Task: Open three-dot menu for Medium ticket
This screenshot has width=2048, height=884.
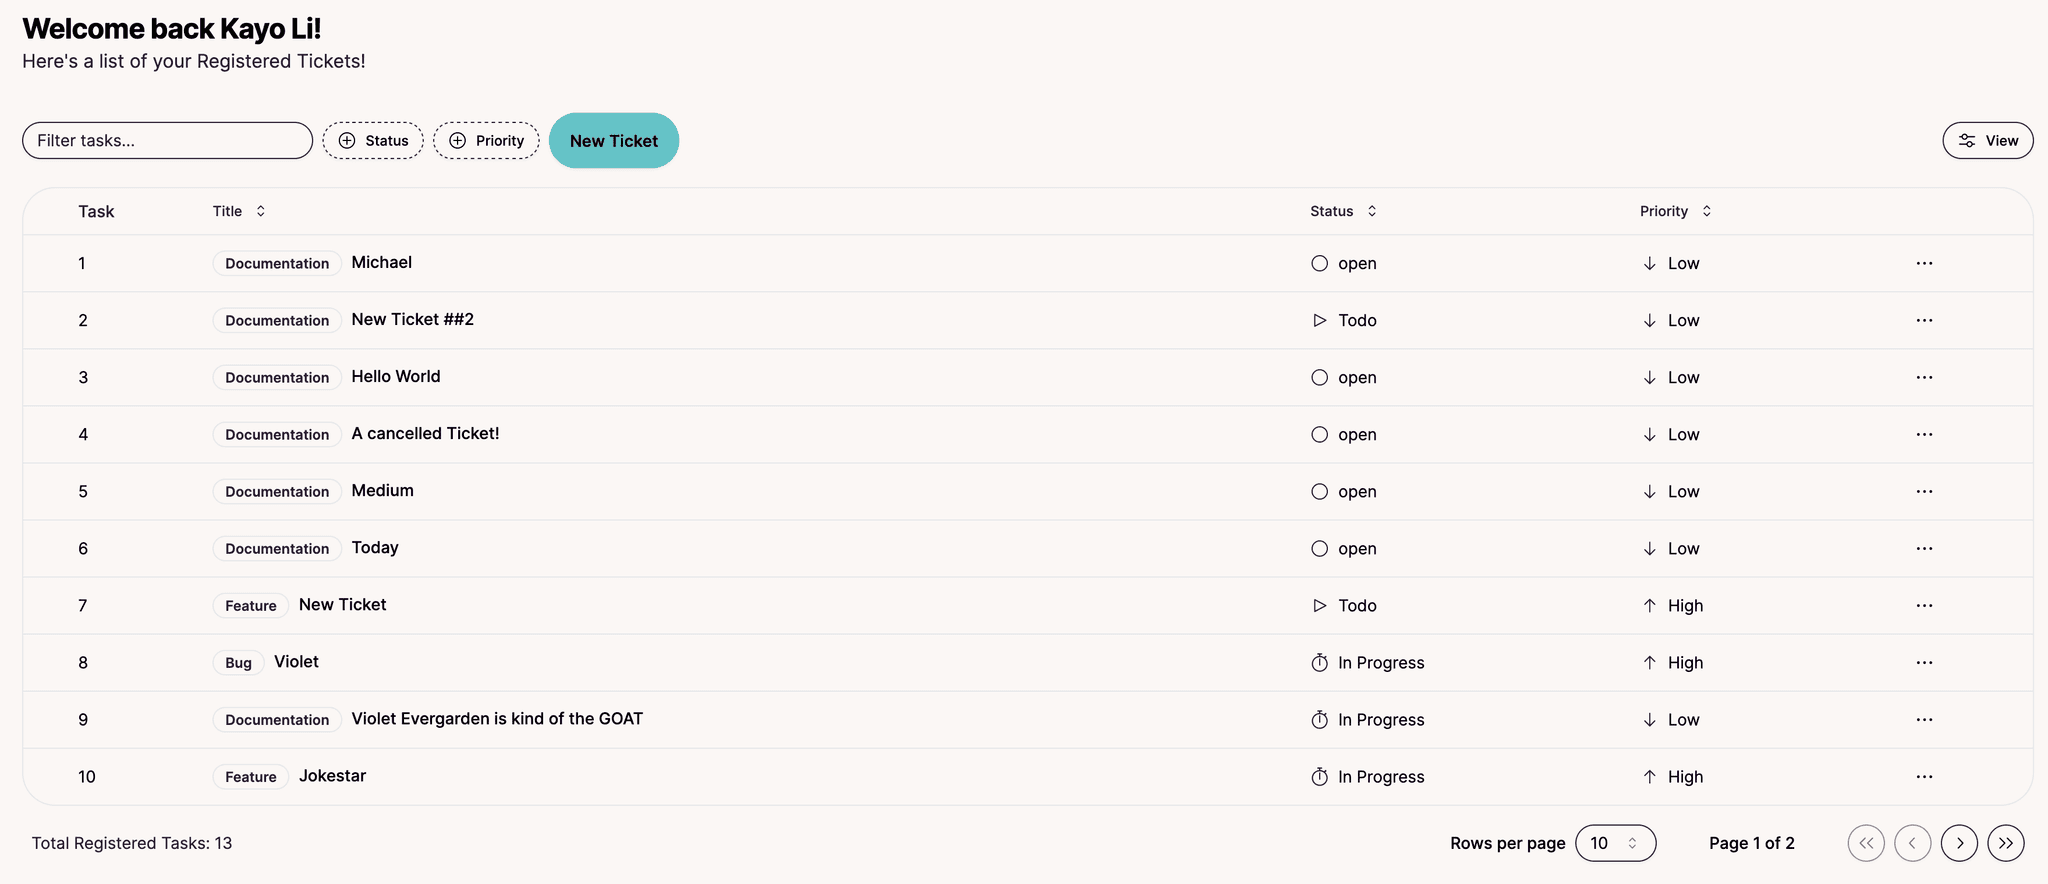Action: [x=1924, y=491]
